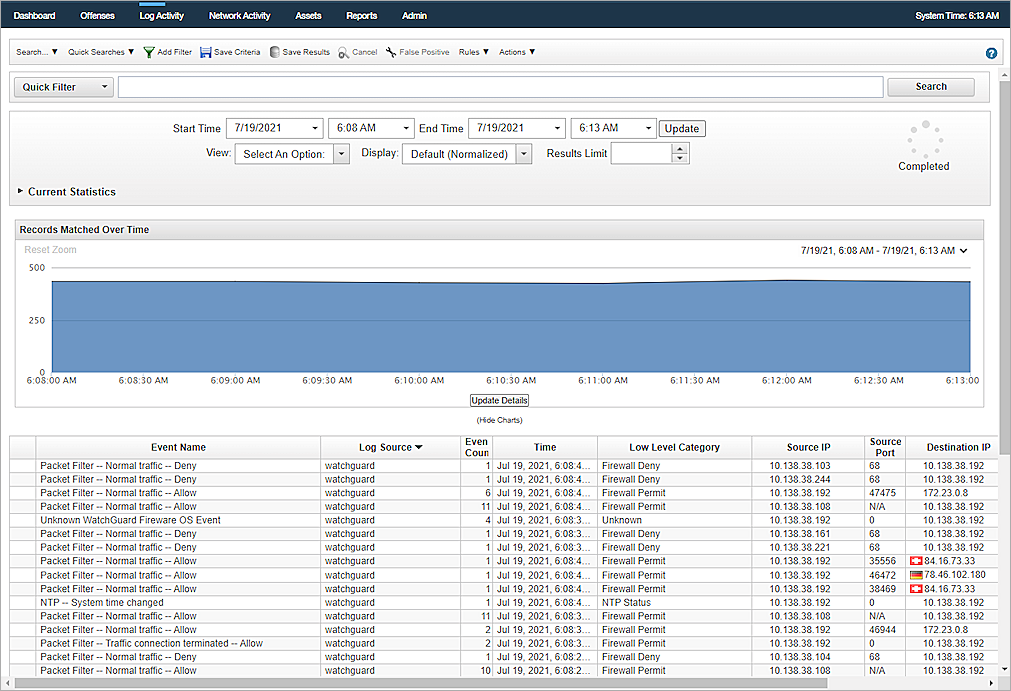The width and height of the screenshot is (1011, 691).
Task: Click the Save Criteria disk icon
Action: point(206,52)
